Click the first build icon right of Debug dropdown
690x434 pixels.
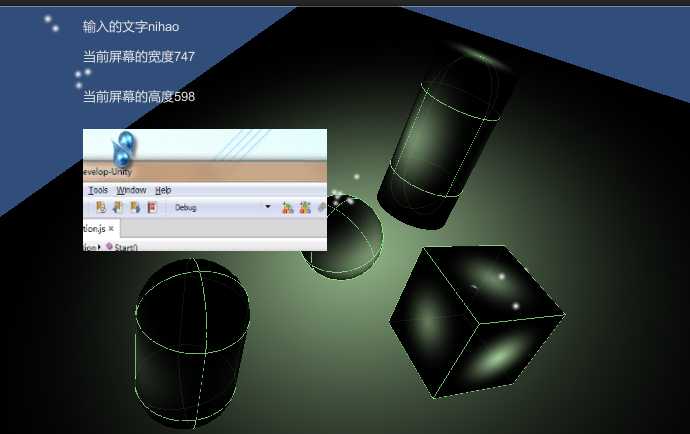[x=287, y=207]
